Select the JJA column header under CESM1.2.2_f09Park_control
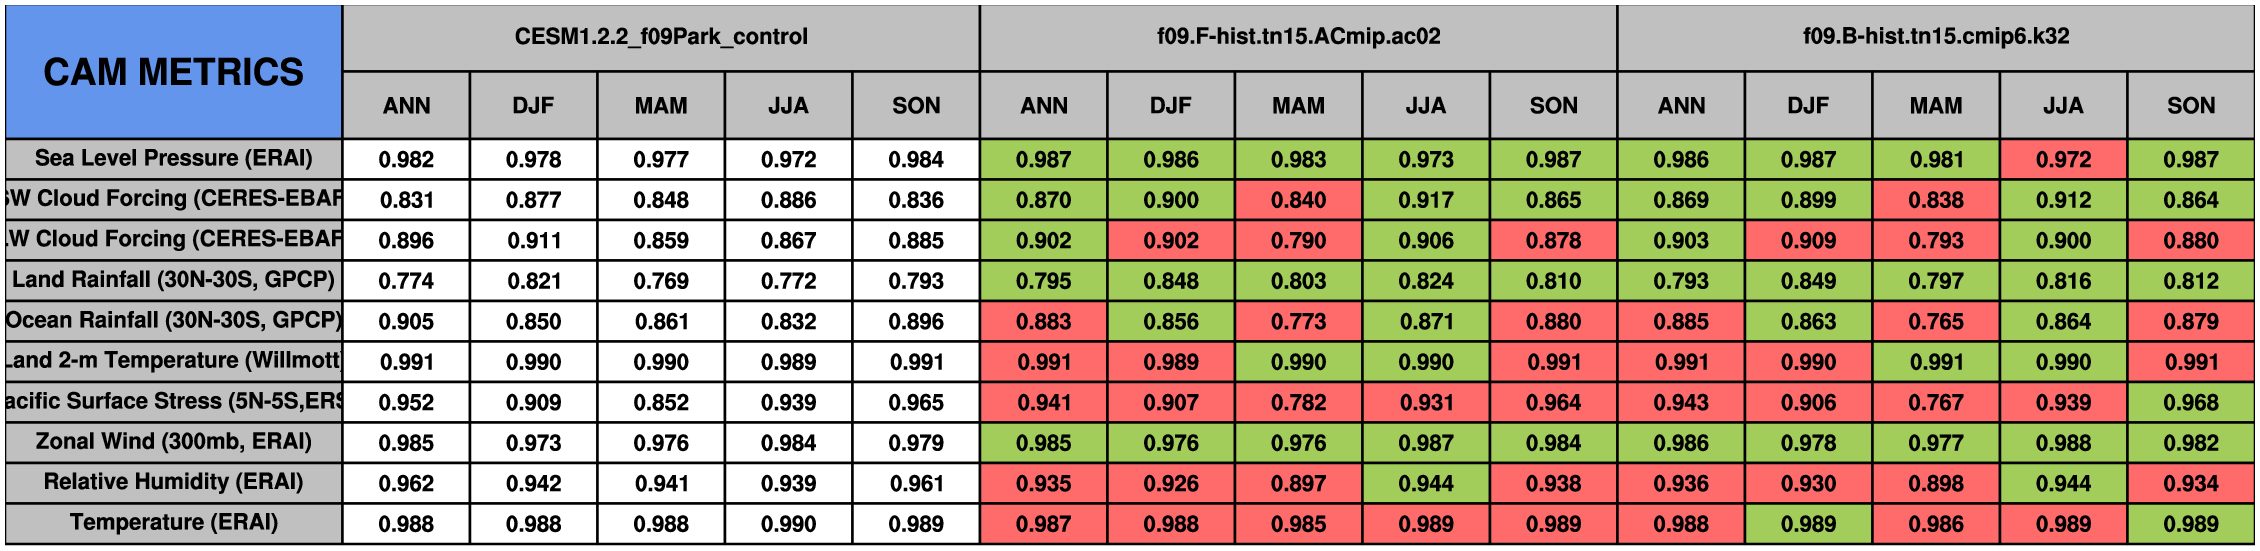The image size is (2260, 551). [x=788, y=105]
